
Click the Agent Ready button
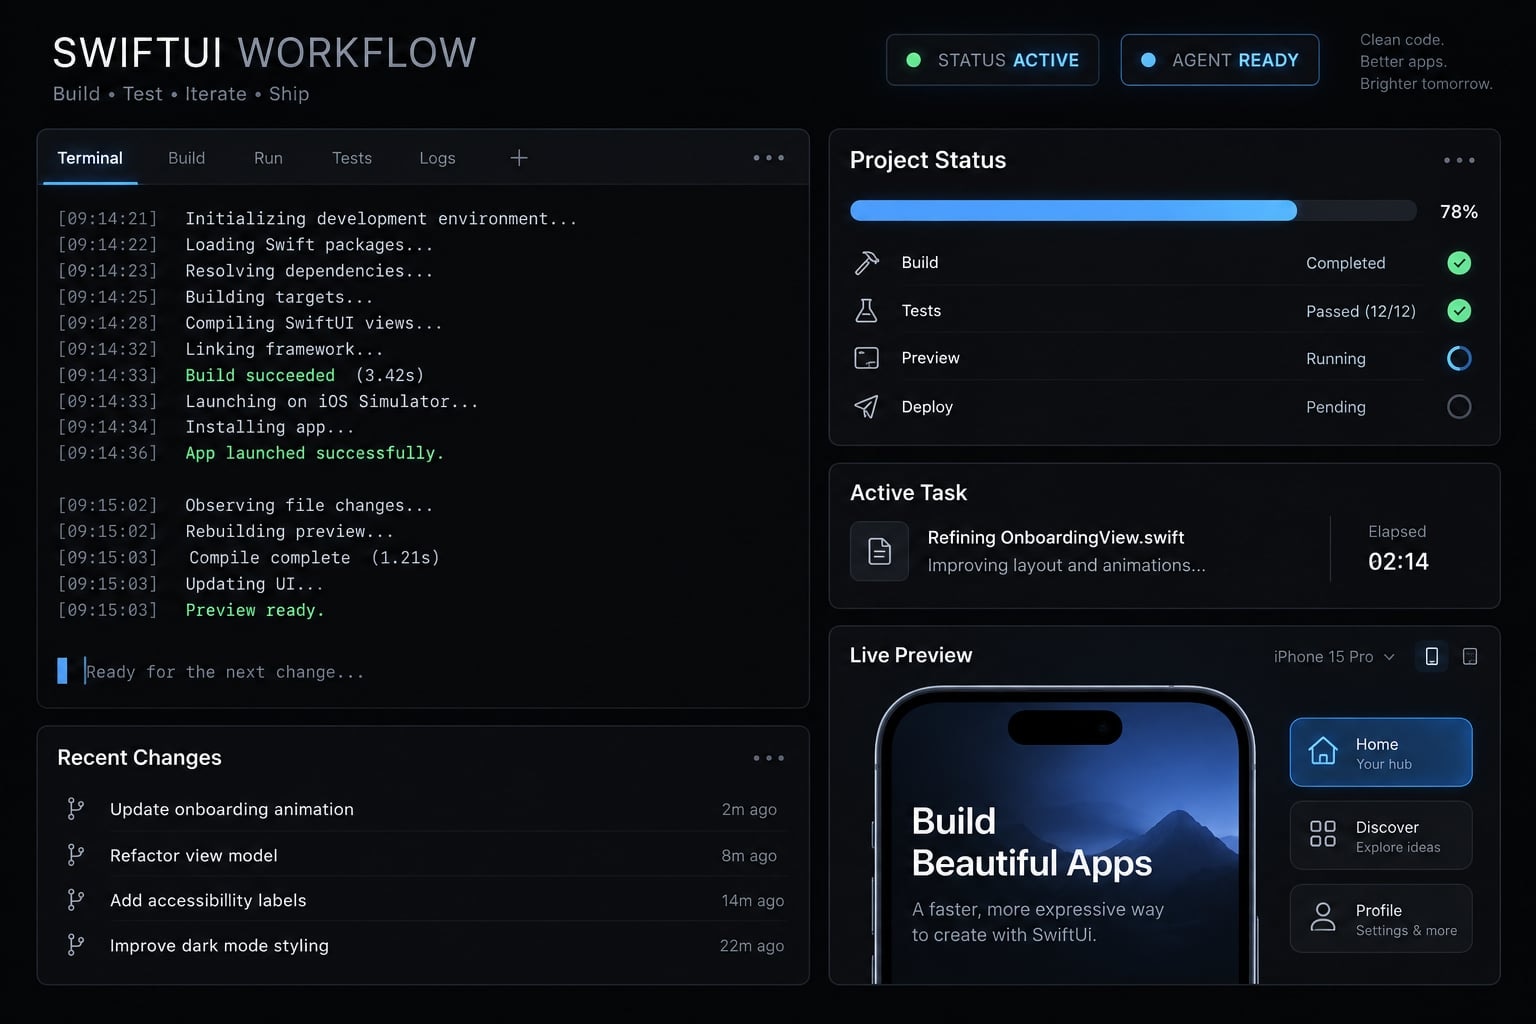(1220, 60)
